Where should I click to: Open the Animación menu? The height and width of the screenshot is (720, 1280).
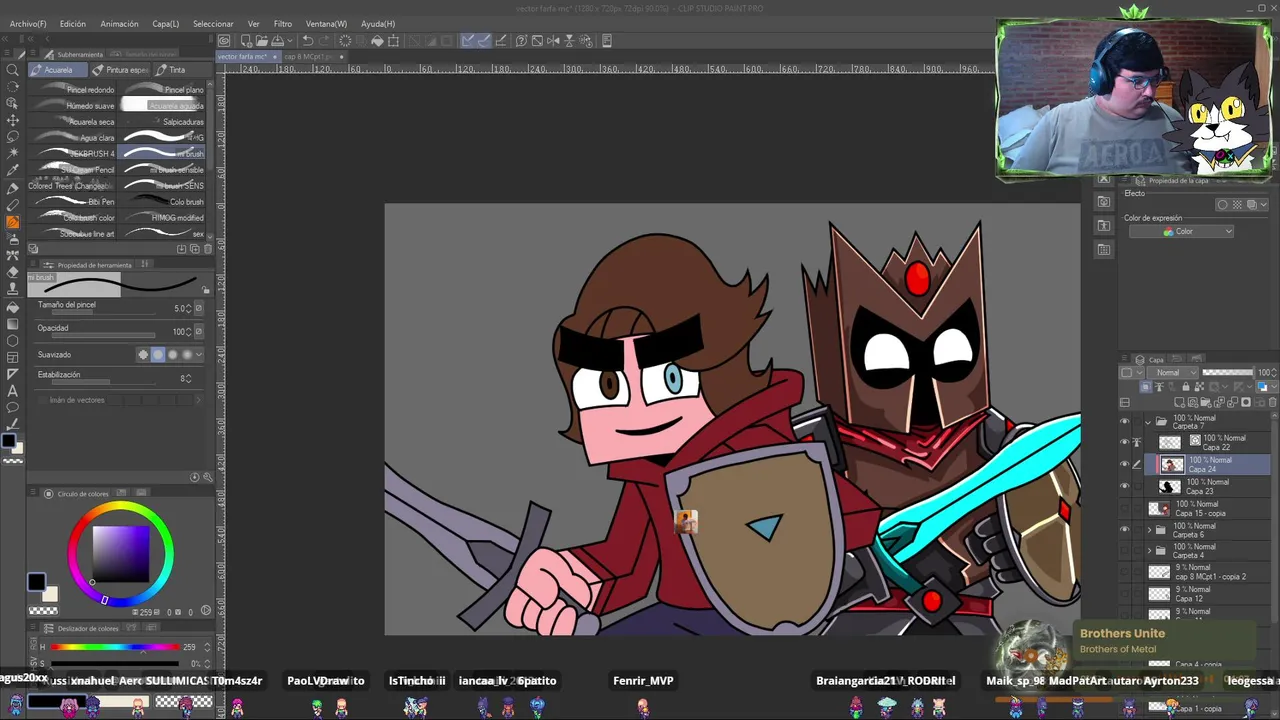point(119,24)
